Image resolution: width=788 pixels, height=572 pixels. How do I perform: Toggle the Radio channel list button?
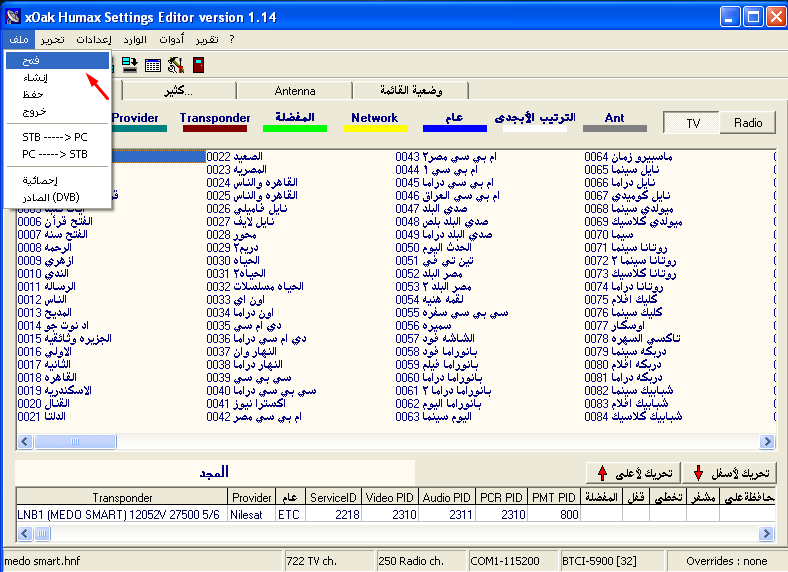click(x=748, y=123)
